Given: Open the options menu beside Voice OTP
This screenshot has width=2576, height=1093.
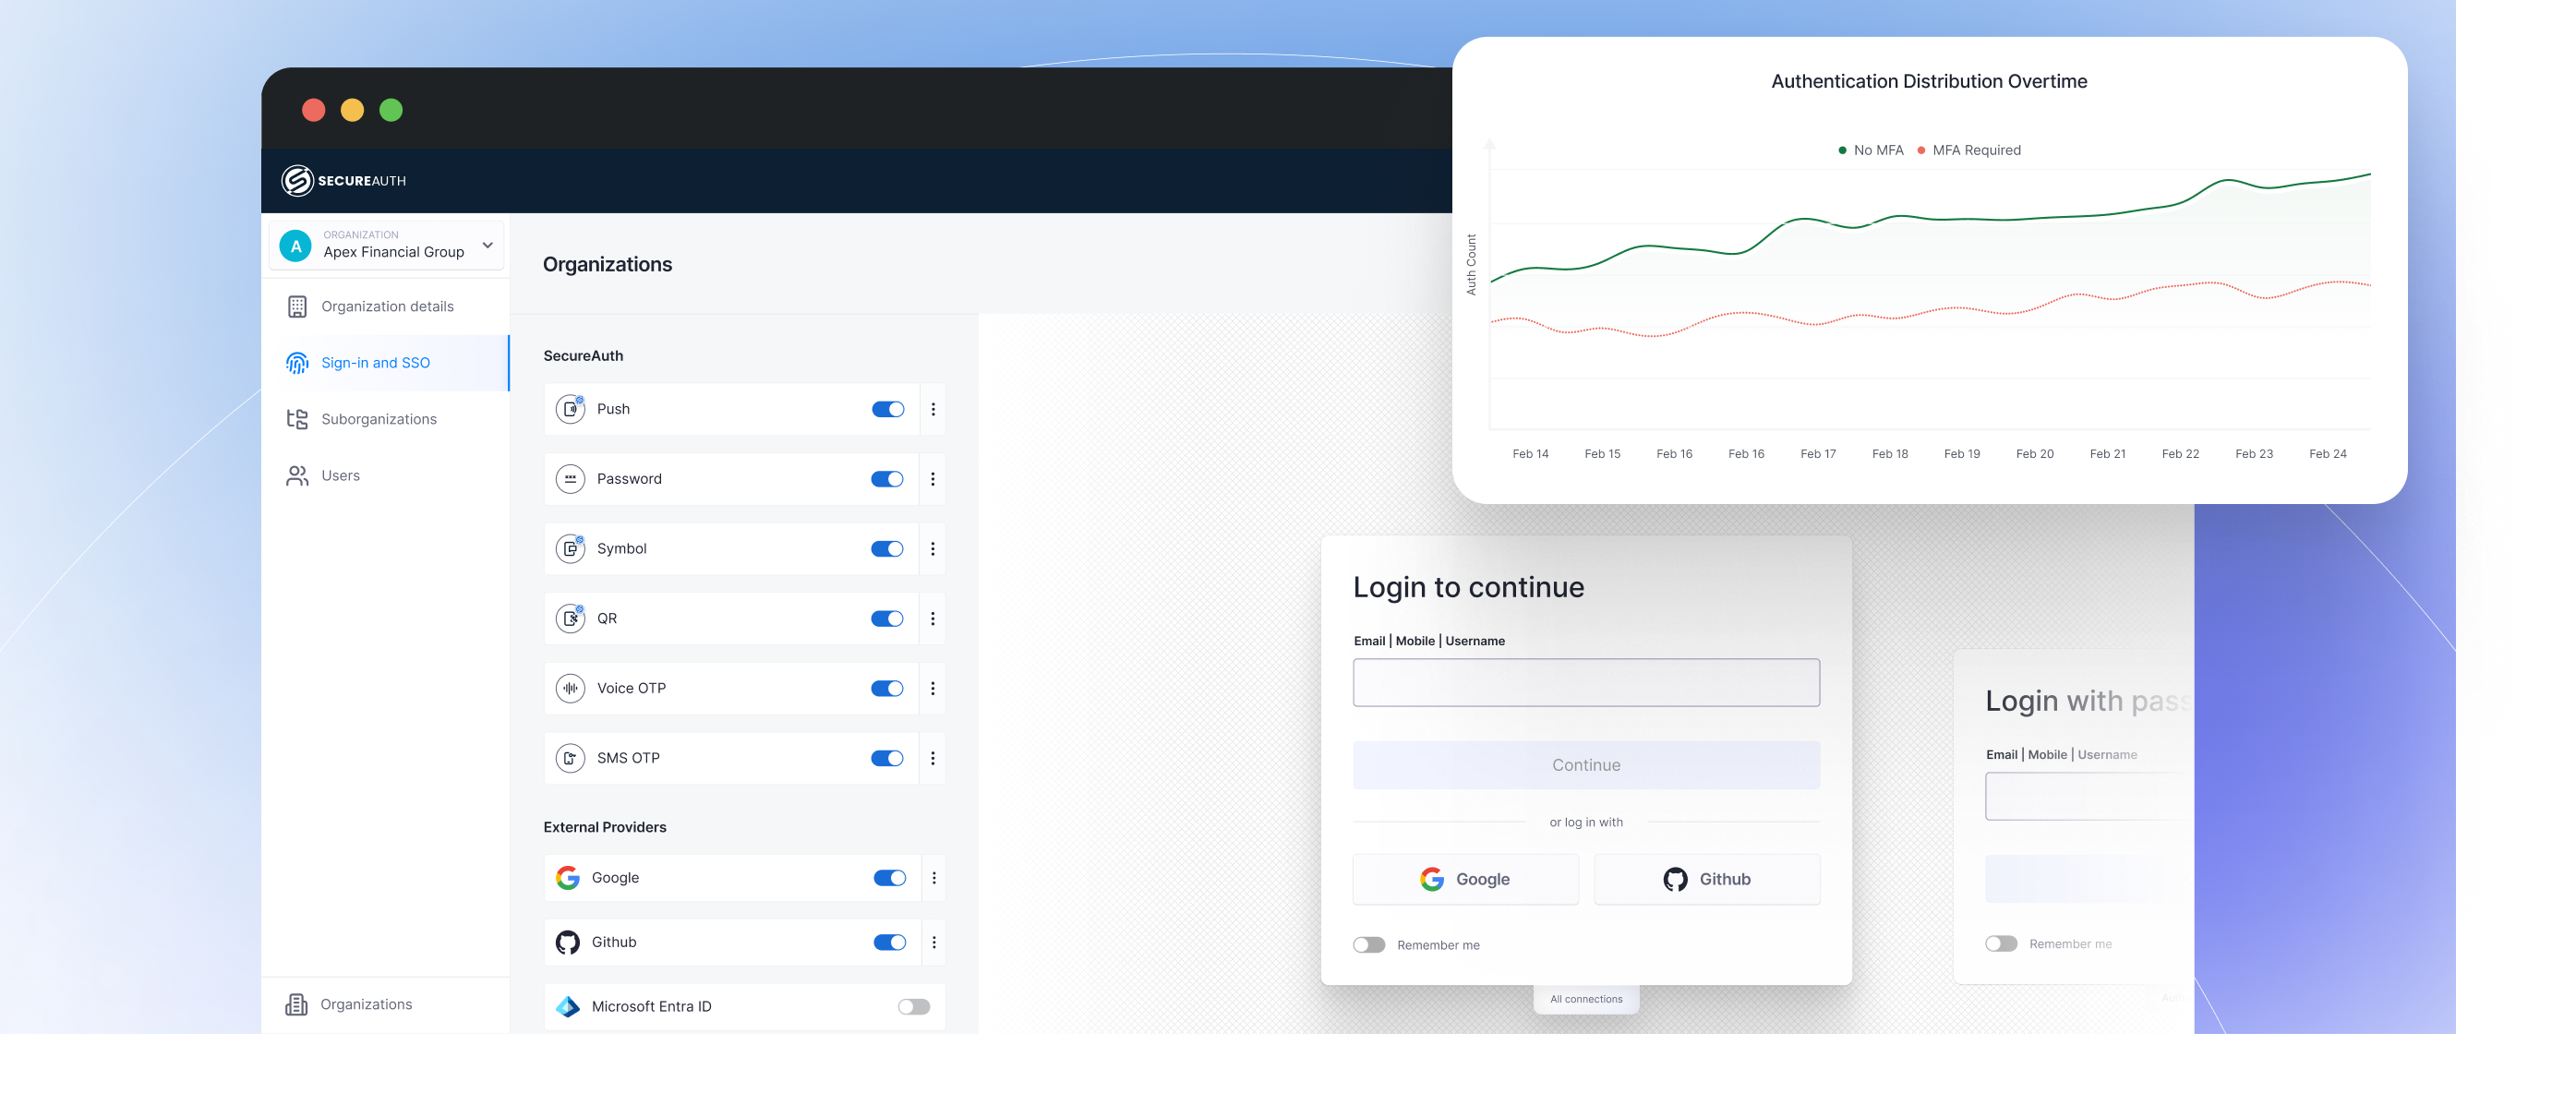Looking at the screenshot, I should click(933, 688).
